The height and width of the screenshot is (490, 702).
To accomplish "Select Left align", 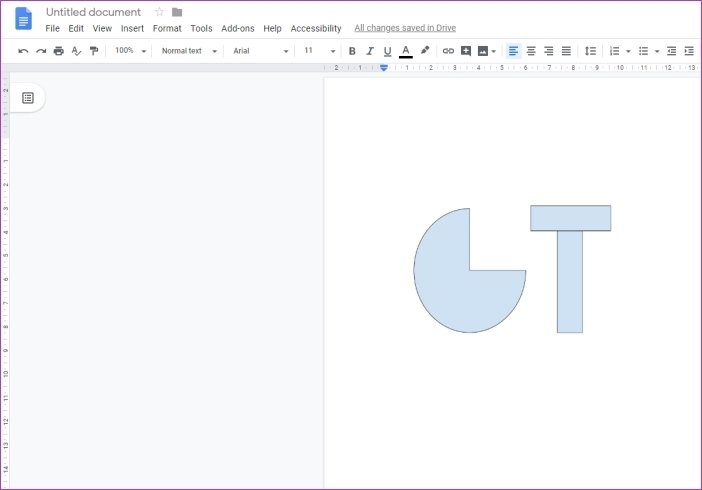I will click(514, 51).
